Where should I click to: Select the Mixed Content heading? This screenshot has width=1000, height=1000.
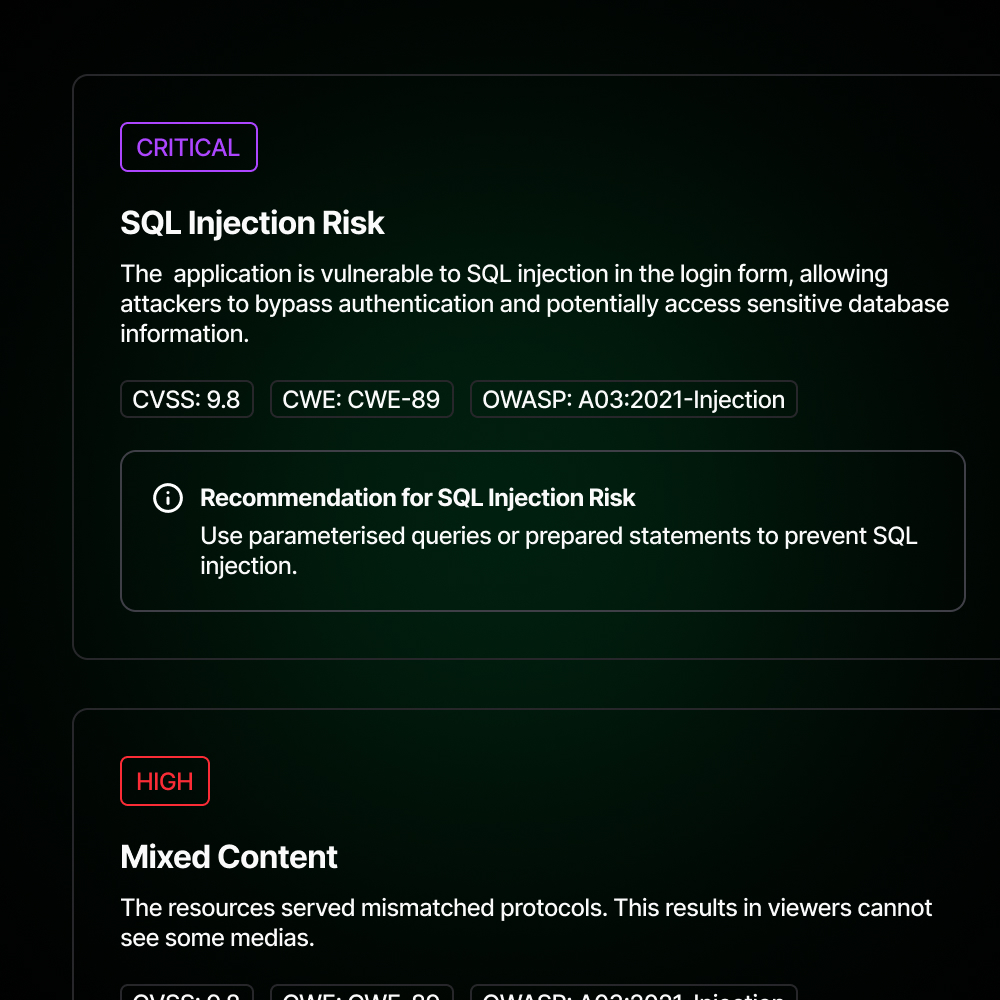[228, 857]
